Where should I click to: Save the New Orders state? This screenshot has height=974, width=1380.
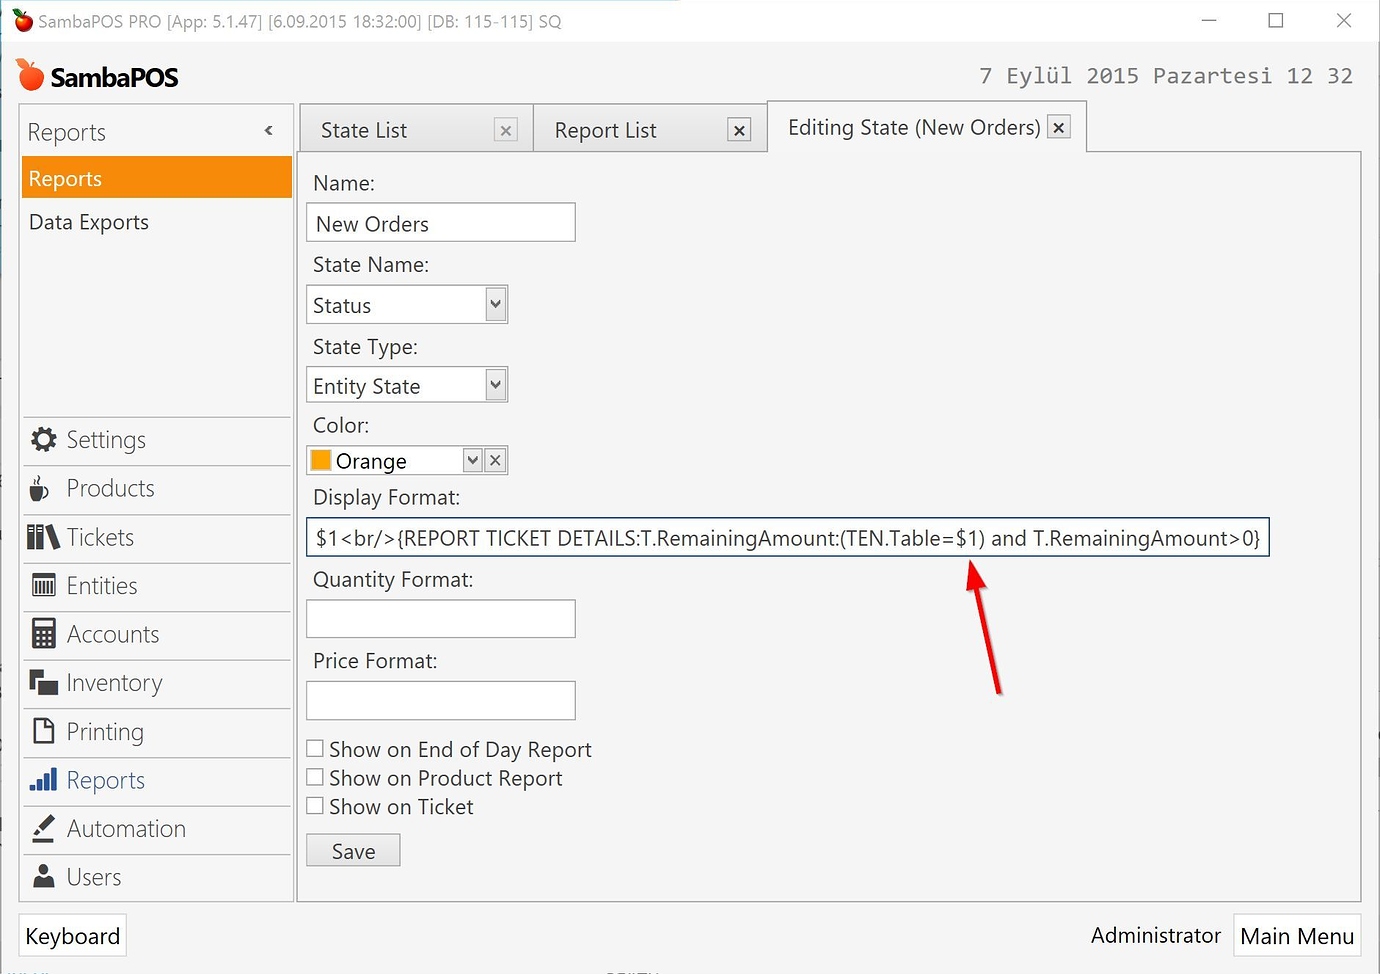[x=352, y=850]
